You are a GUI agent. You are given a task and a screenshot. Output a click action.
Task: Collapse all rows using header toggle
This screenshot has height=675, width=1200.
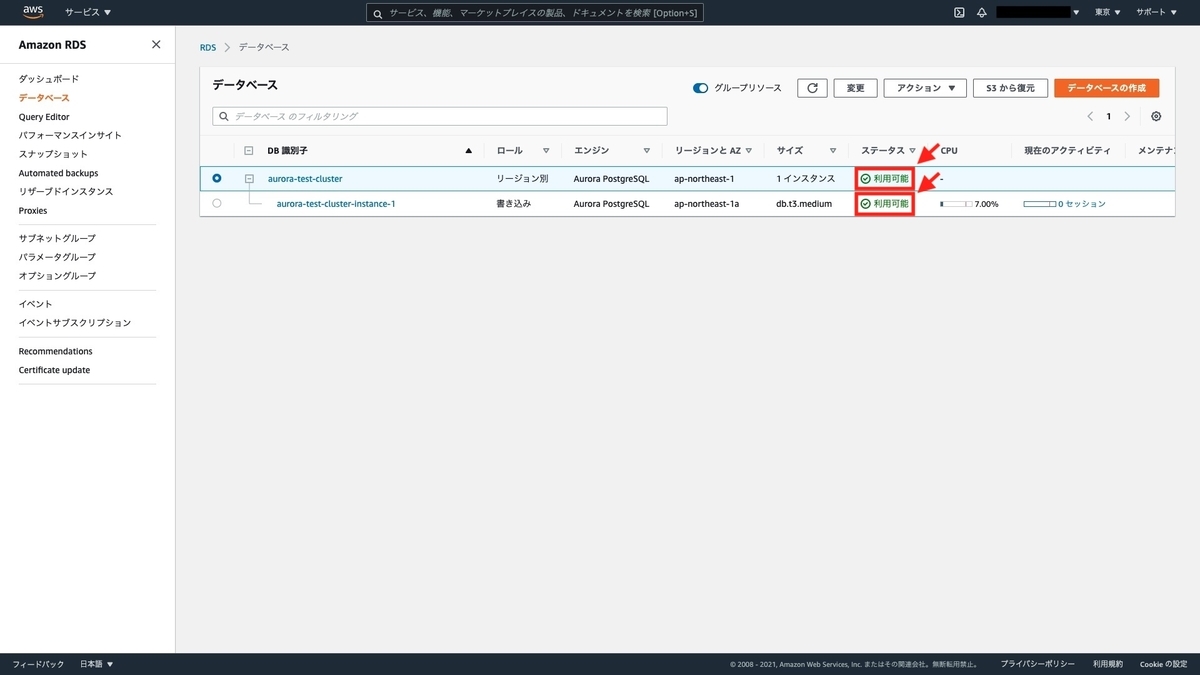pyautogui.click(x=249, y=150)
